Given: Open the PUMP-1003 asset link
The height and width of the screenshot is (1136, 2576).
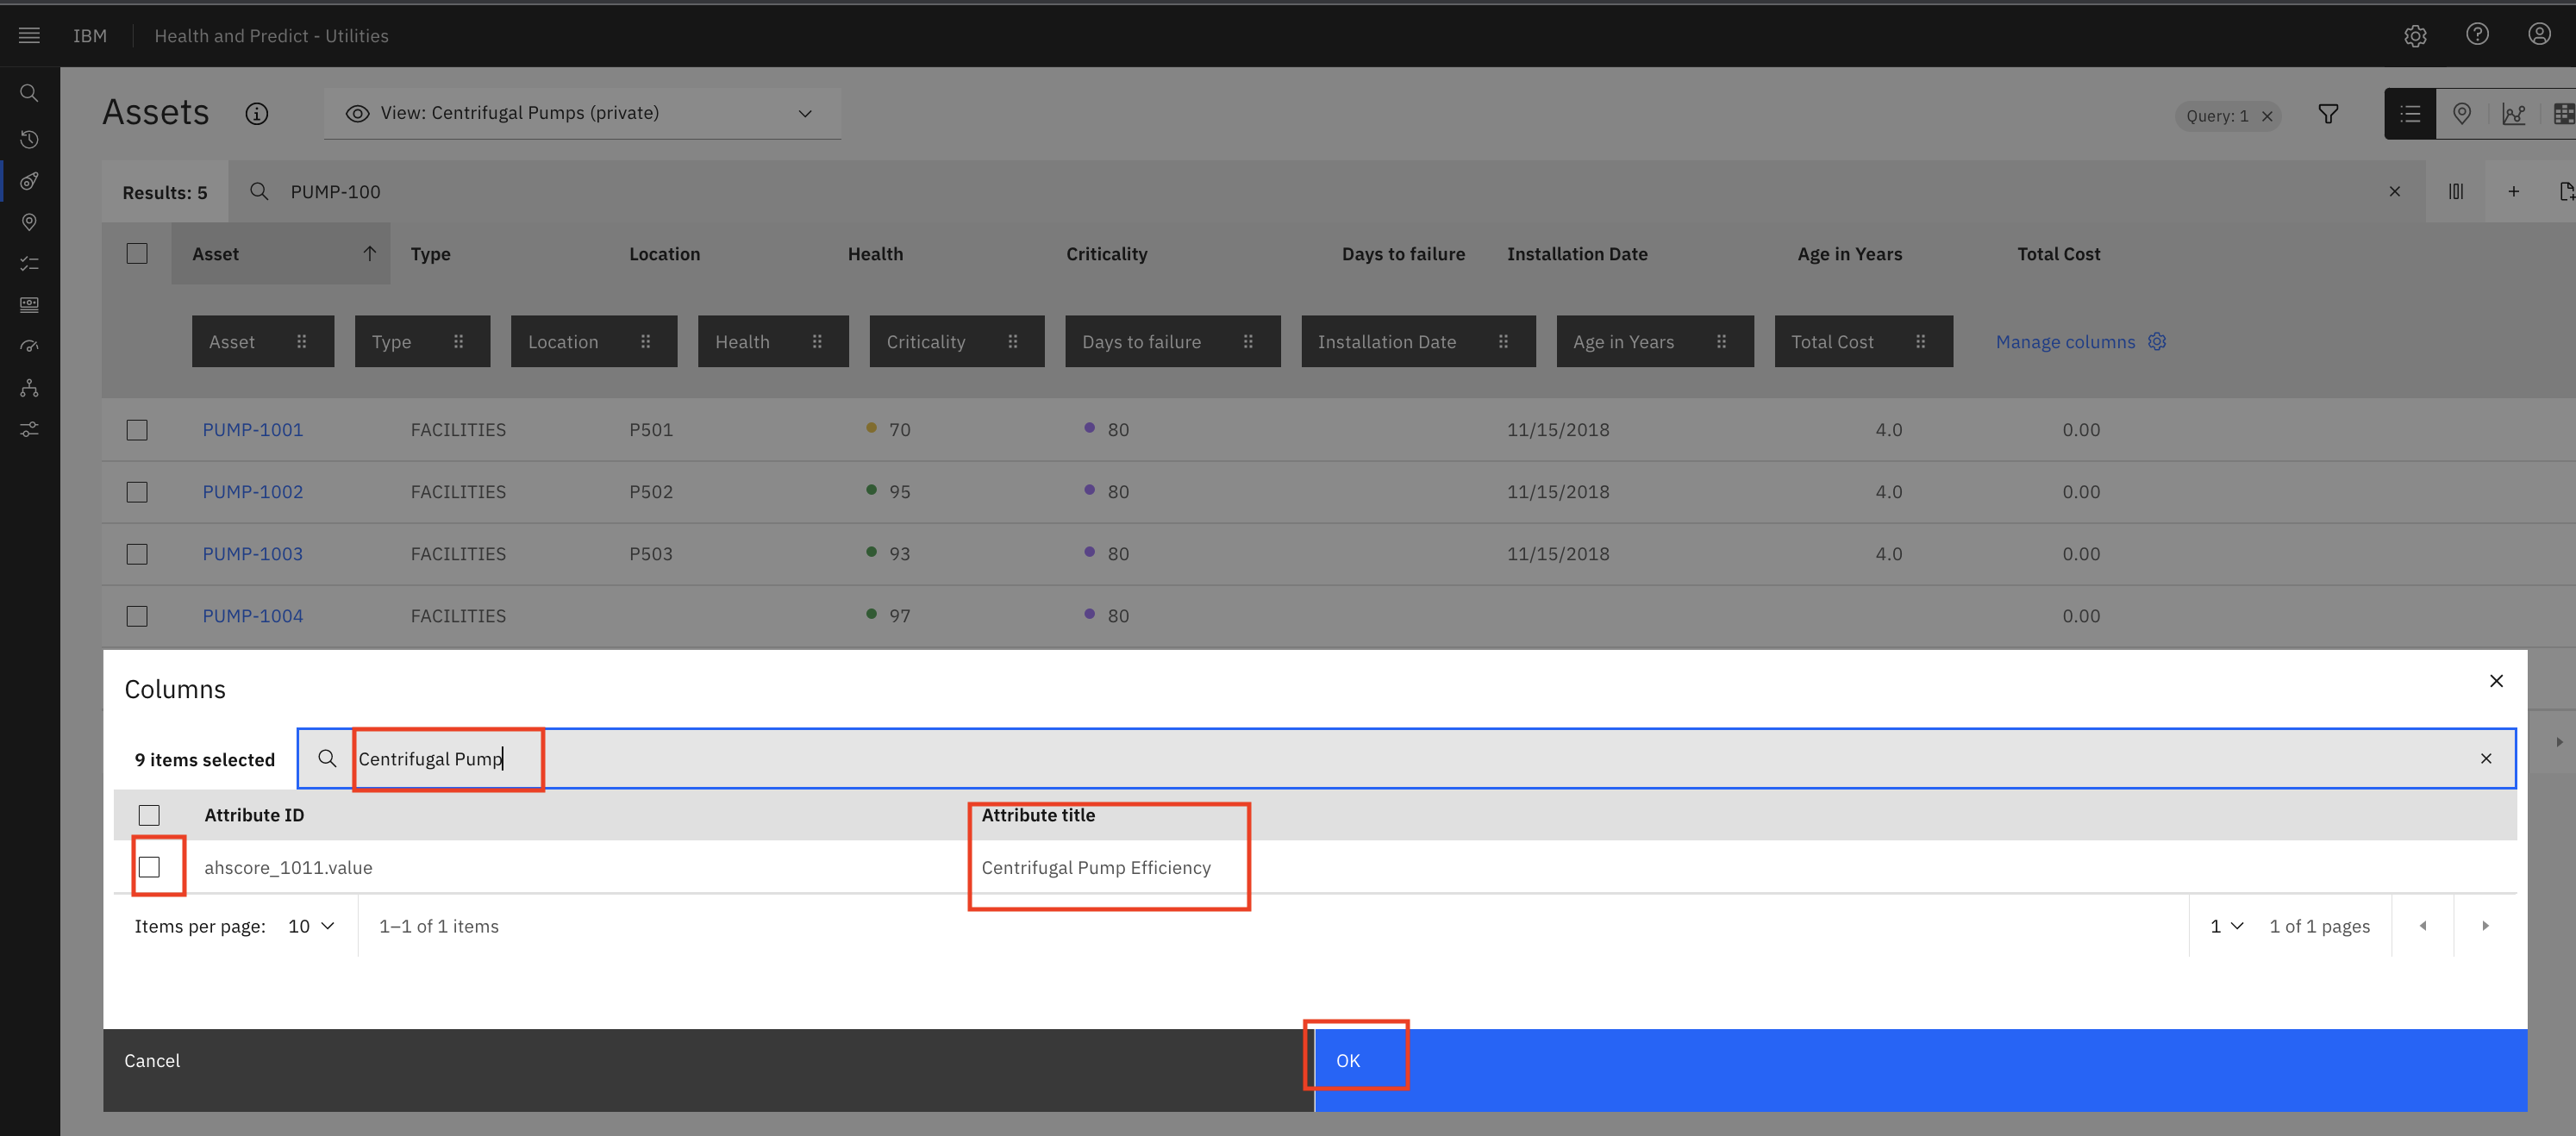Looking at the screenshot, I should (x=252, y=554).
